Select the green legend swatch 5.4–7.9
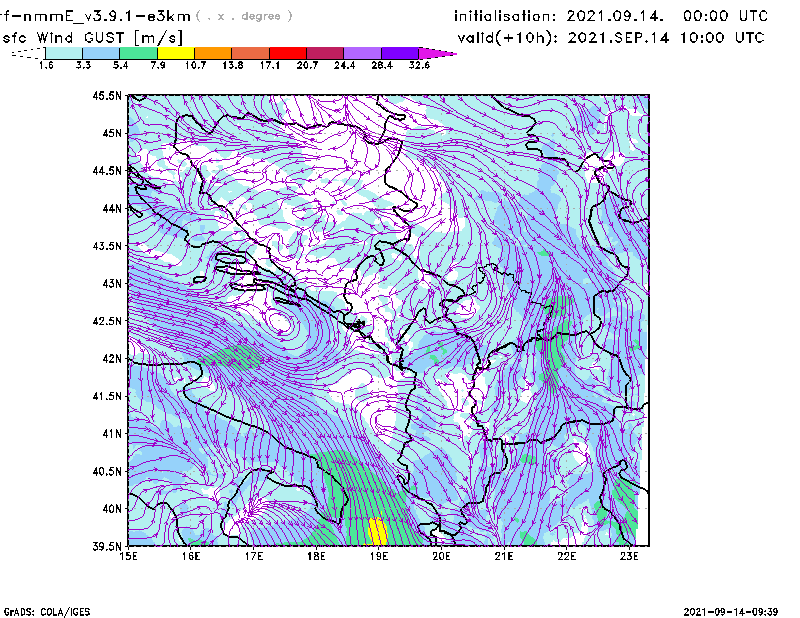 (138, 53)
